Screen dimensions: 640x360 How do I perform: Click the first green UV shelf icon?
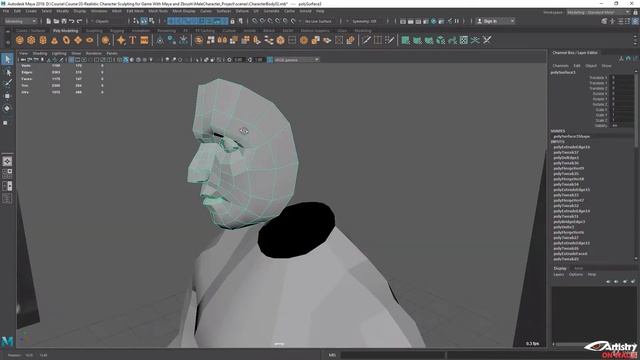(405, 40)
